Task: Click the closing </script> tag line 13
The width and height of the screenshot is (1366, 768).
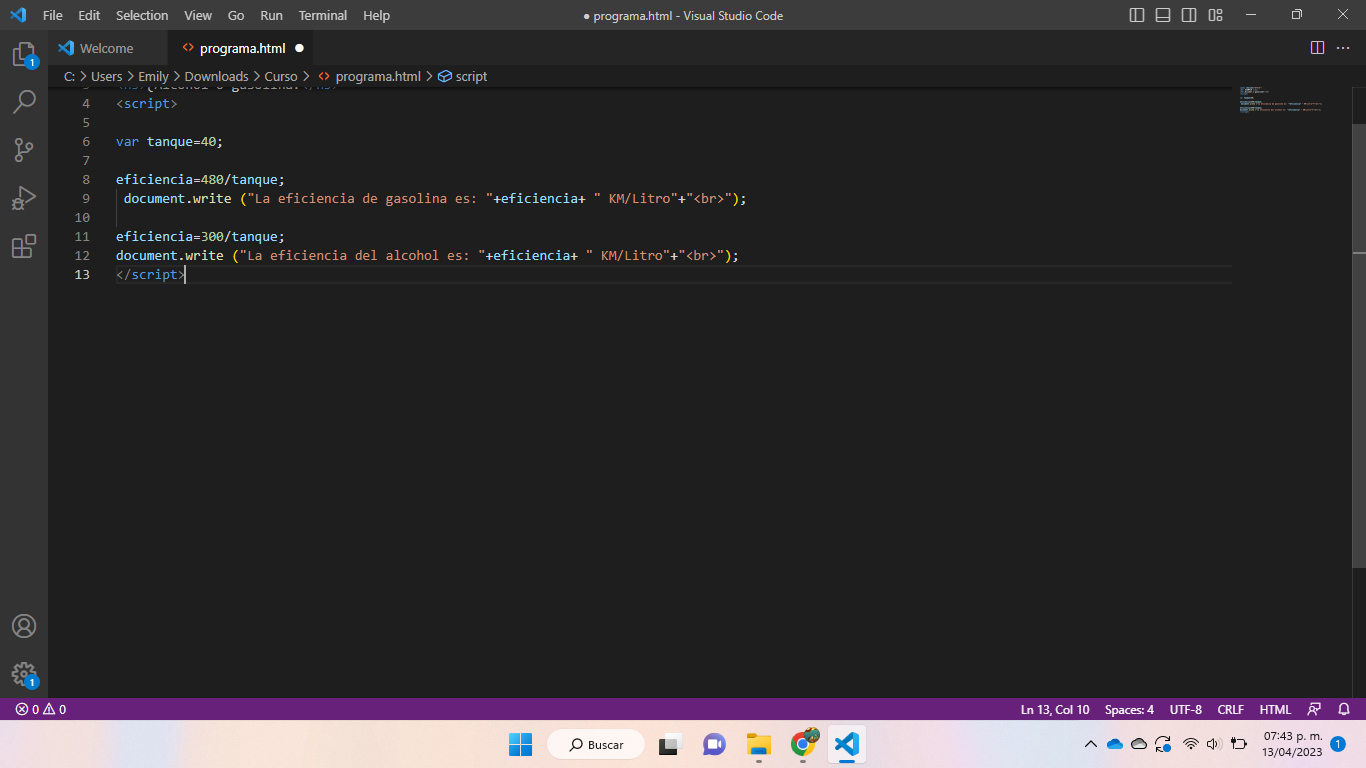Action: coord(151,274)
